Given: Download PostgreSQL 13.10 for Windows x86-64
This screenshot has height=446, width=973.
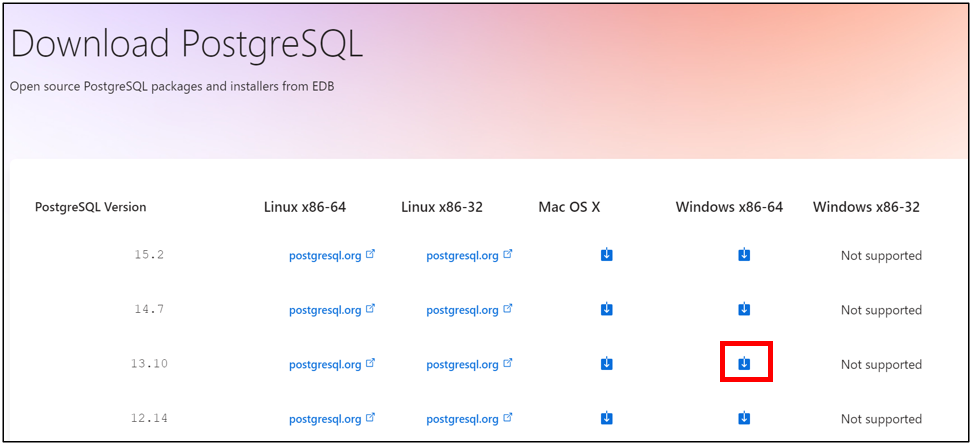Looking at the screenshot, I should coord(744,363).
